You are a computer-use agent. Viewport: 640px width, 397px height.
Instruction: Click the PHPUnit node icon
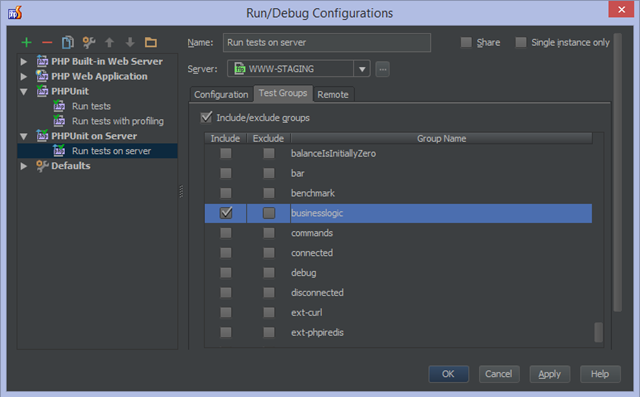(42, 91)
